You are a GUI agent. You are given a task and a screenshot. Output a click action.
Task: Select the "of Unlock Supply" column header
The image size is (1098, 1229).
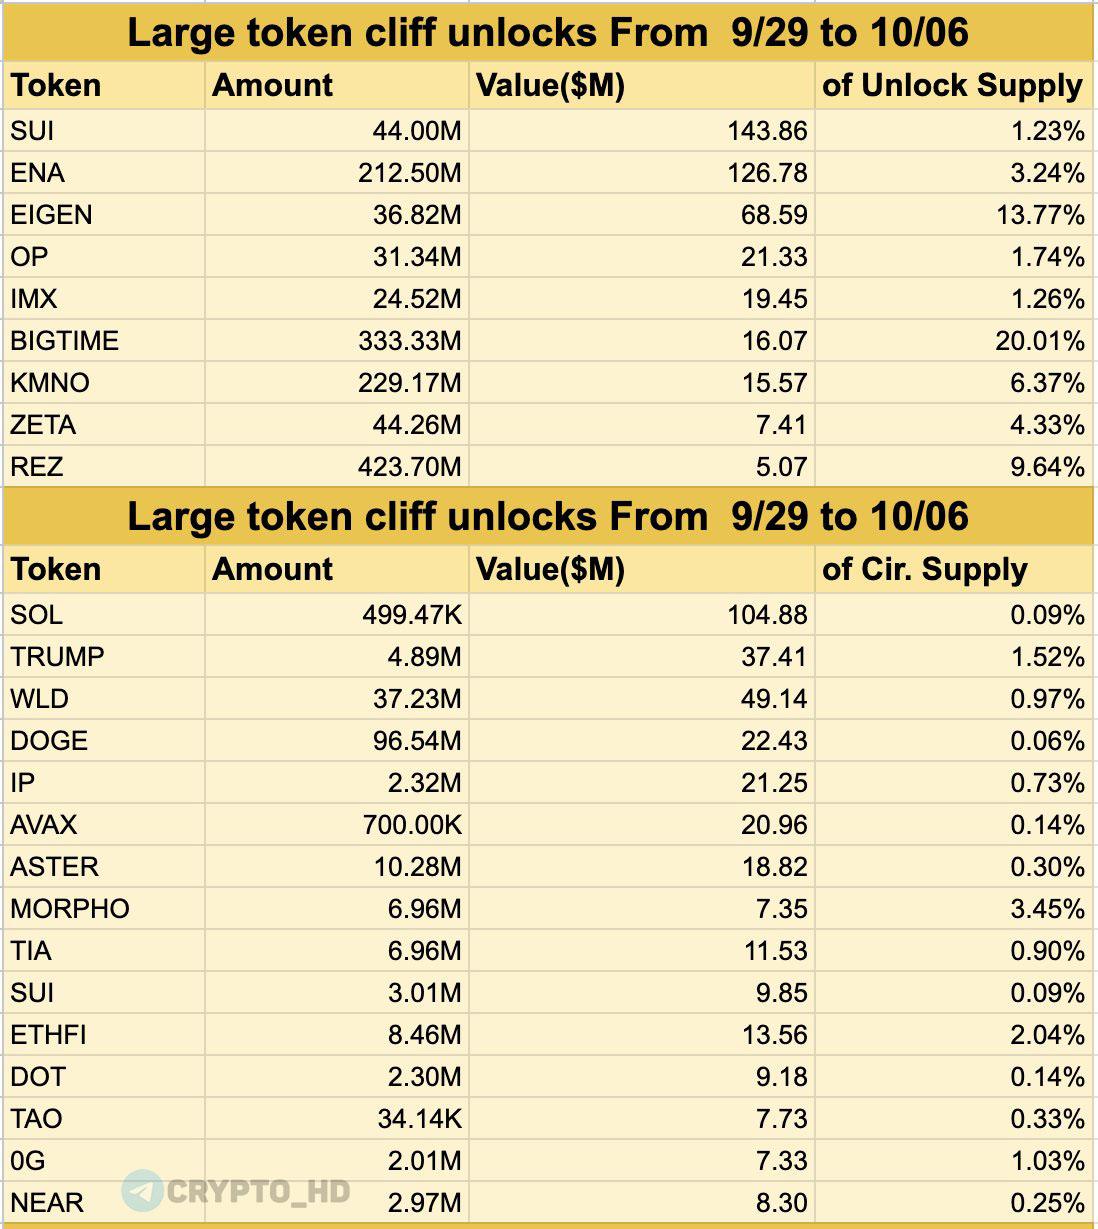(x=952, y=86)
